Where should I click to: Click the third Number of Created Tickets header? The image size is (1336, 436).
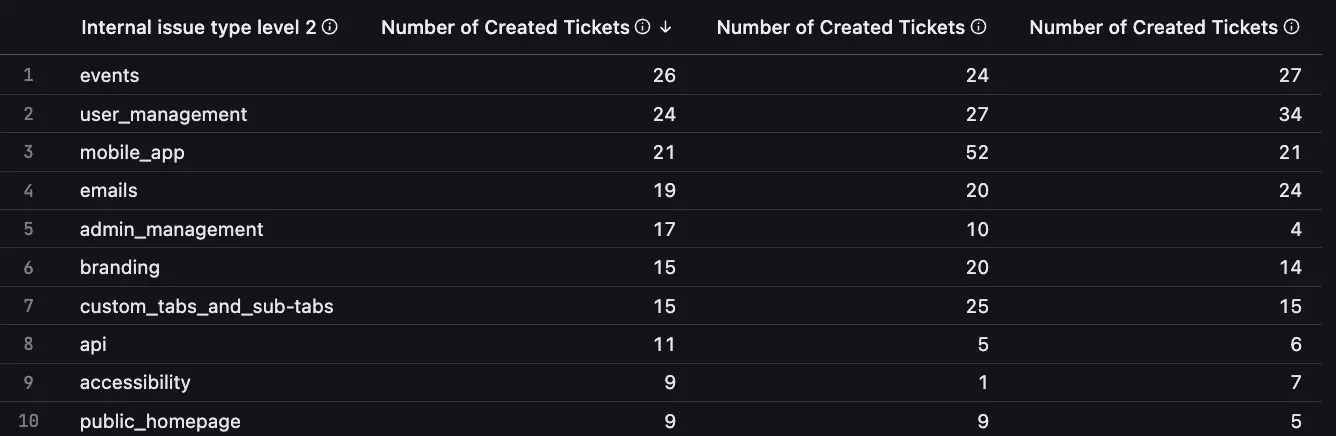click(1154, 27)
